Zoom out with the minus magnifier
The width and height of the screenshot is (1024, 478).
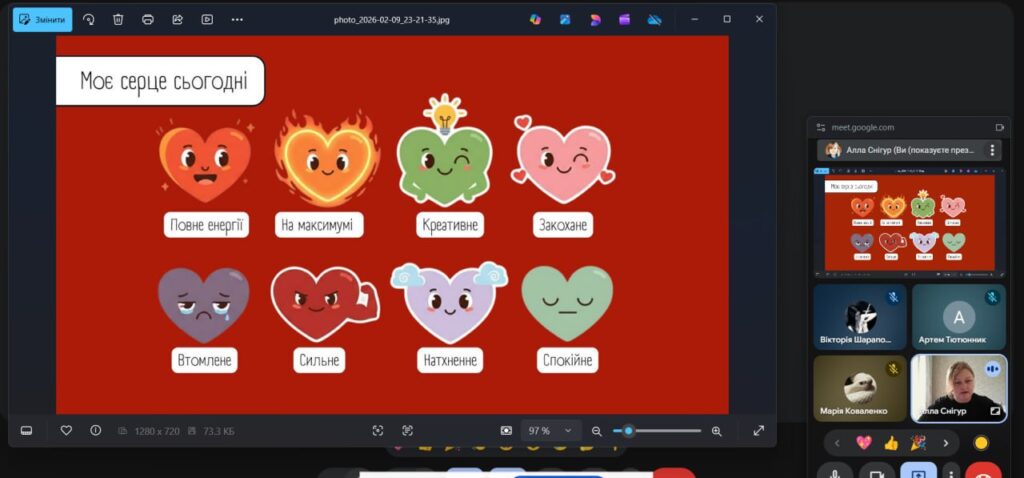597,431
